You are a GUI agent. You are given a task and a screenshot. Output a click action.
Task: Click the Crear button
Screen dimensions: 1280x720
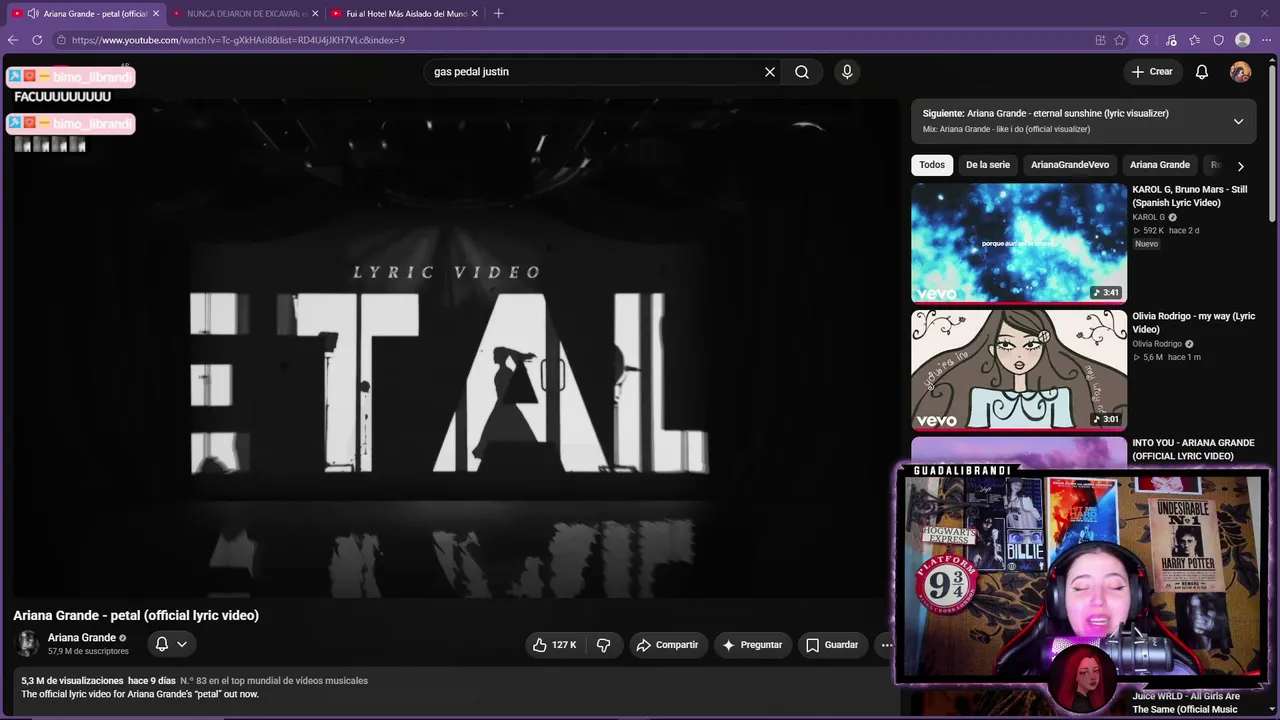(1152, 72)
